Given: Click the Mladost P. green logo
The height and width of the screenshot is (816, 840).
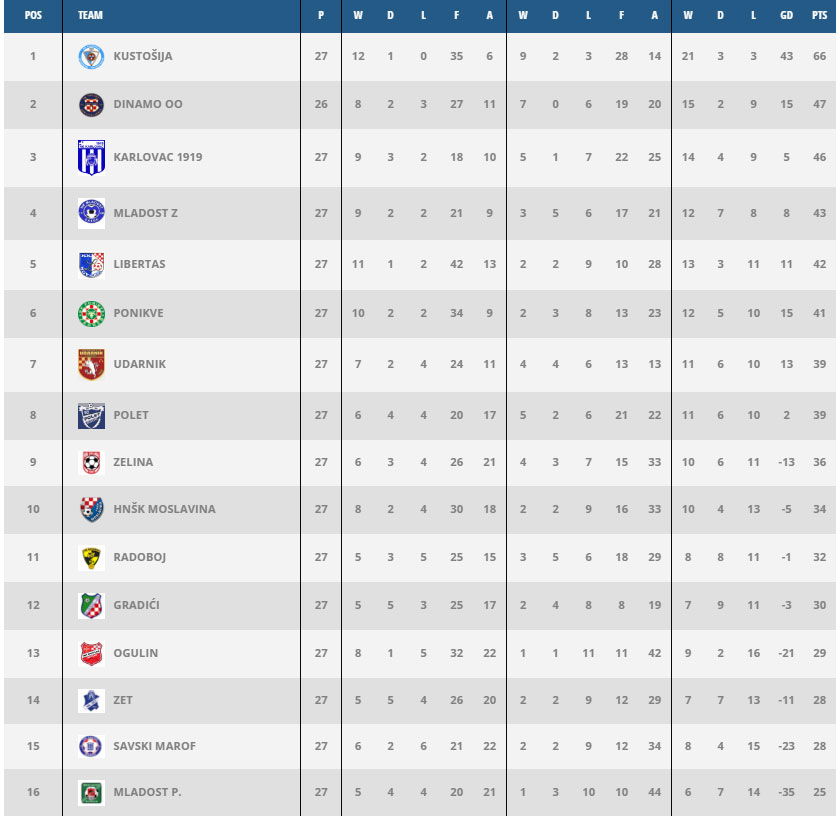Looking at the screenshot, I should point(91,793).
